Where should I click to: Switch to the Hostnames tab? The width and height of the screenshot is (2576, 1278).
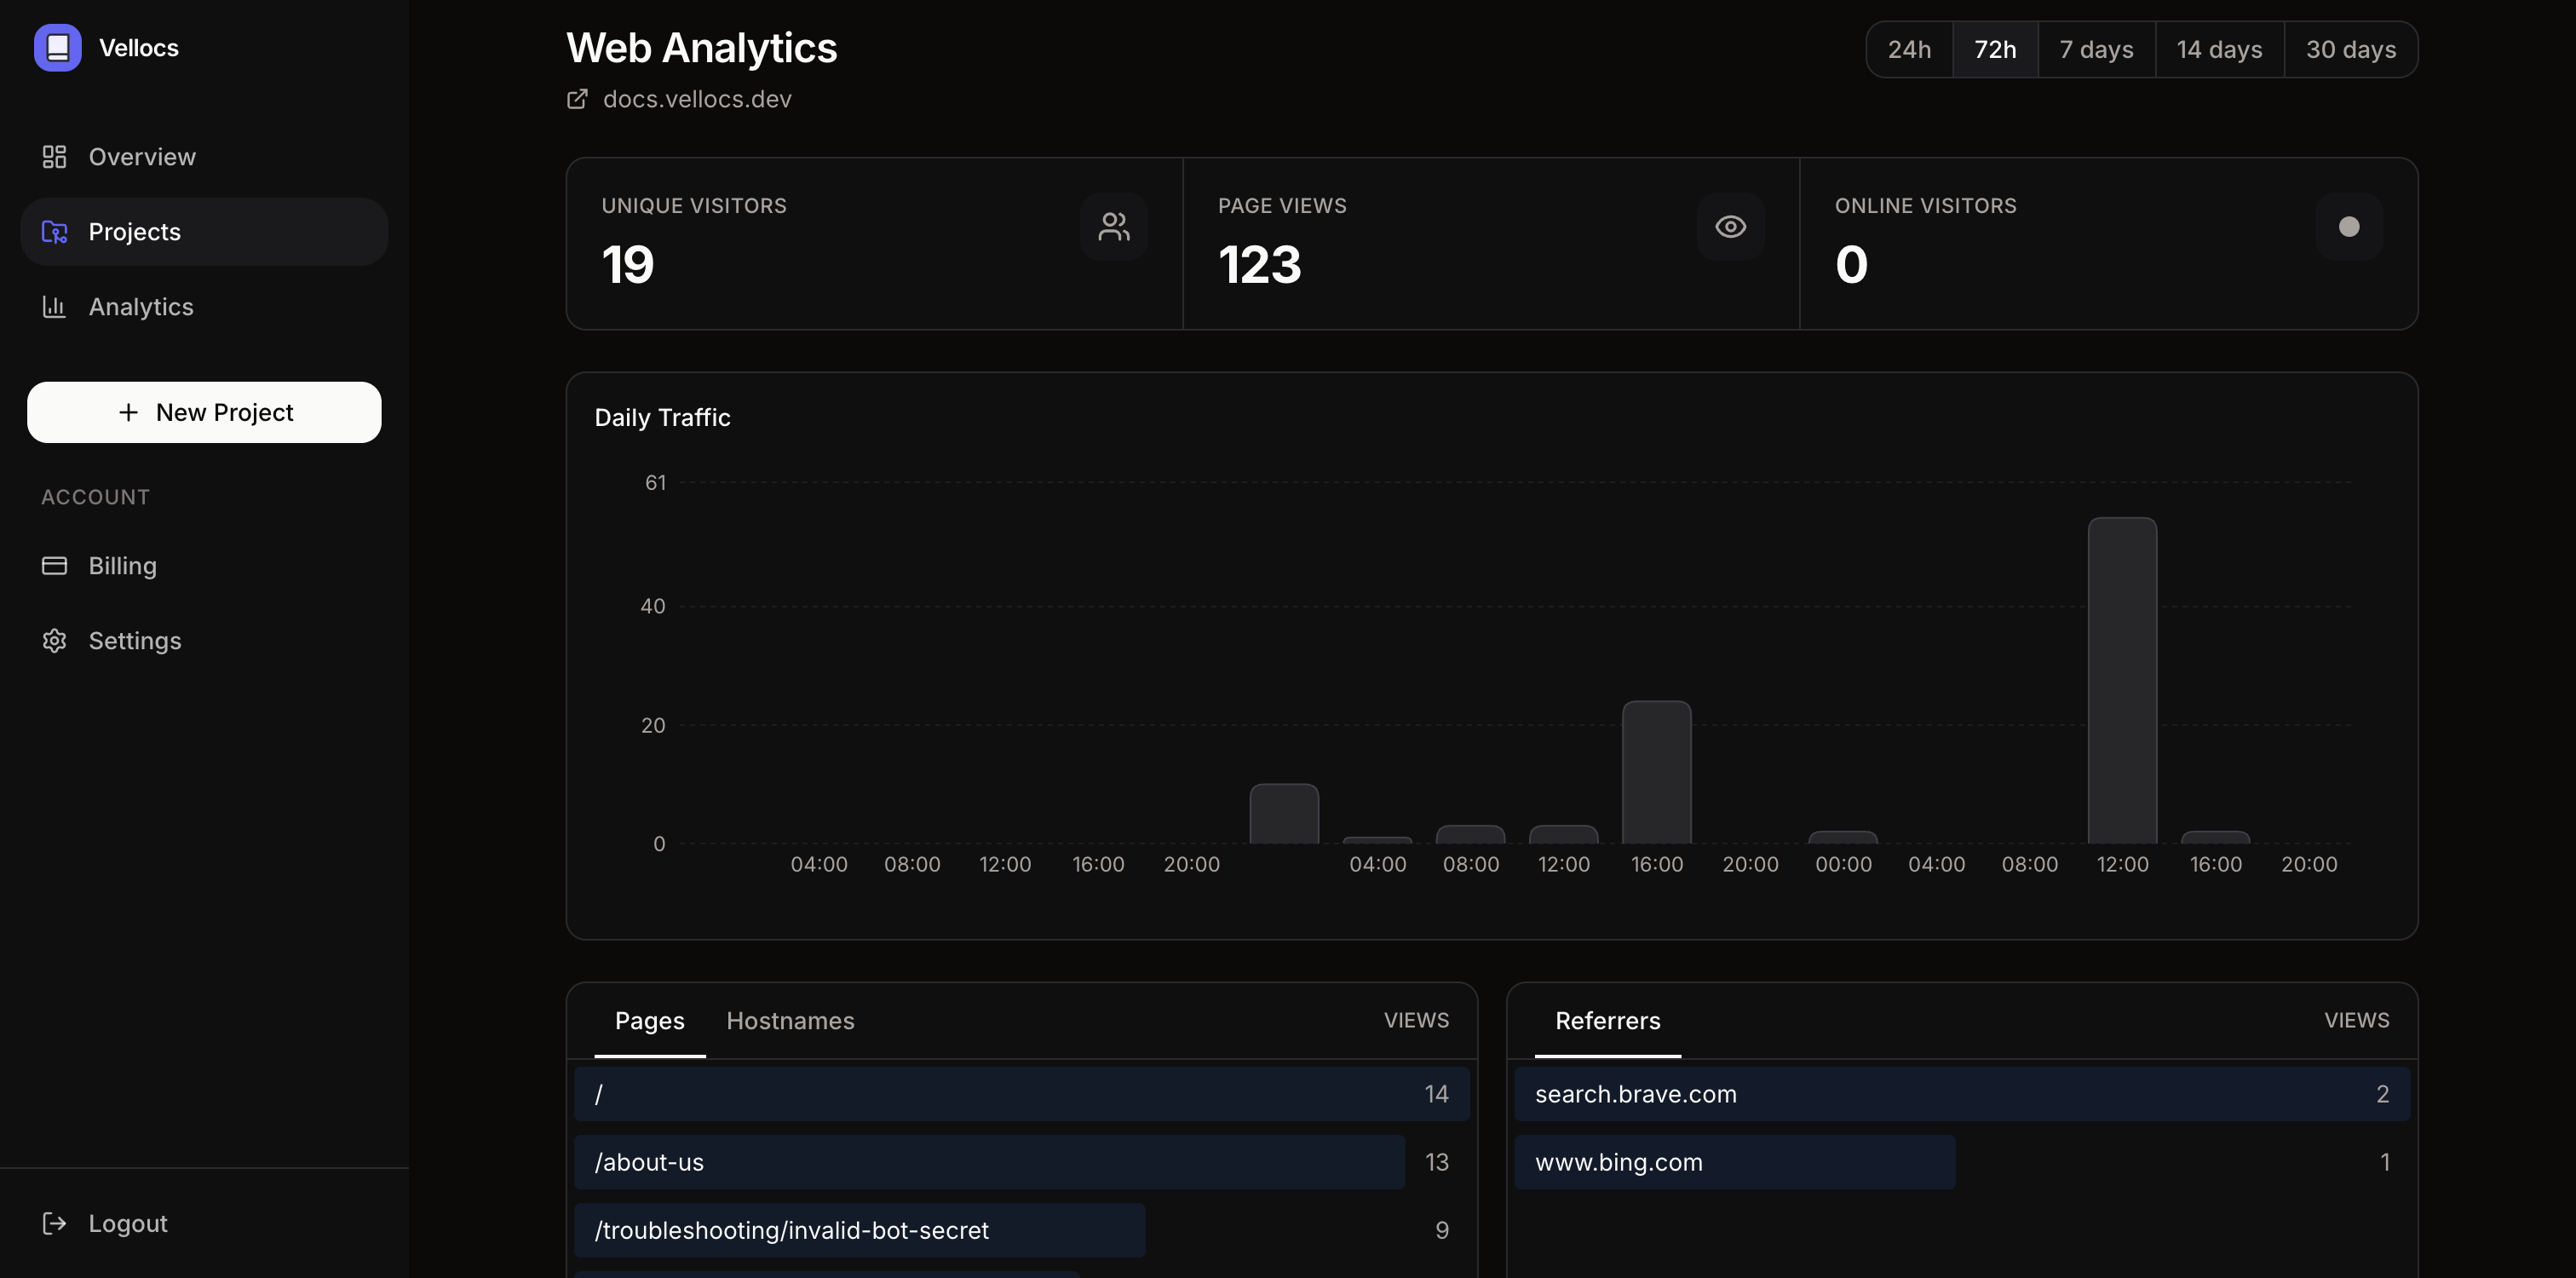coord(790,1020)
